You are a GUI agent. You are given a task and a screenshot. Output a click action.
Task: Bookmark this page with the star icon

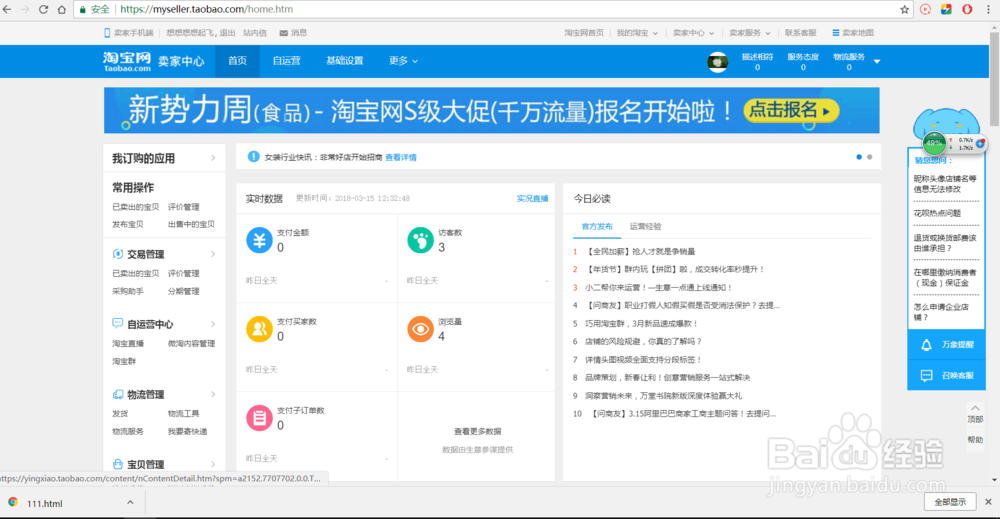pyautogui.click(x=904, y=10)
